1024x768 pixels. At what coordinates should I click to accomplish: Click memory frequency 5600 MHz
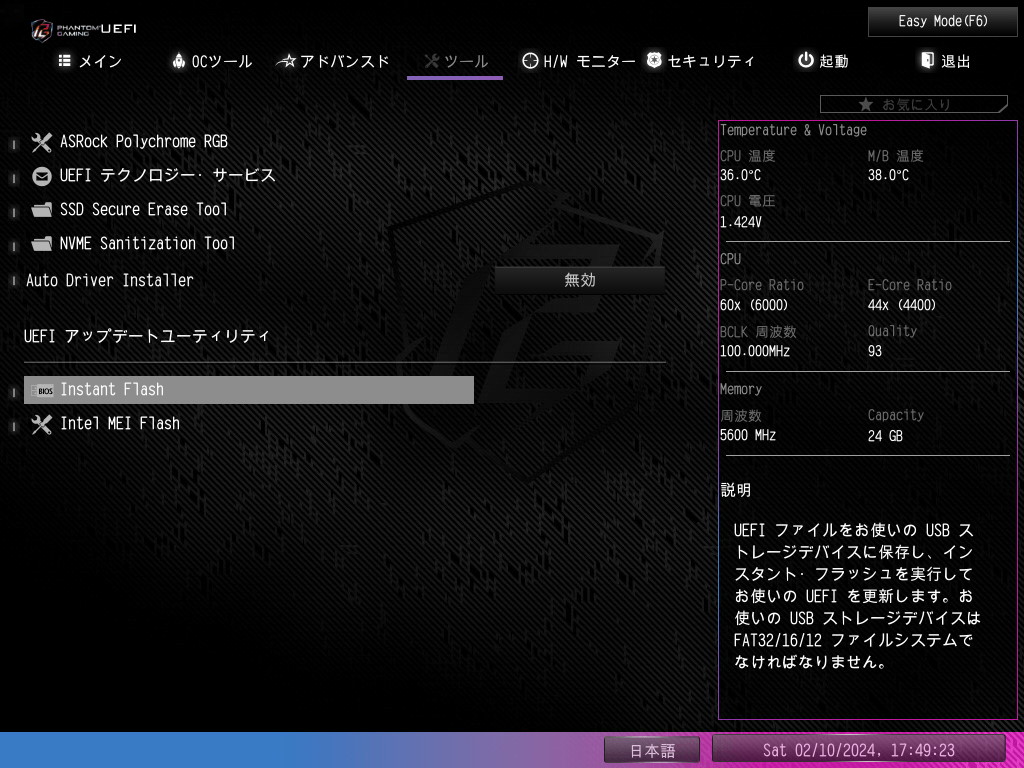748,436
